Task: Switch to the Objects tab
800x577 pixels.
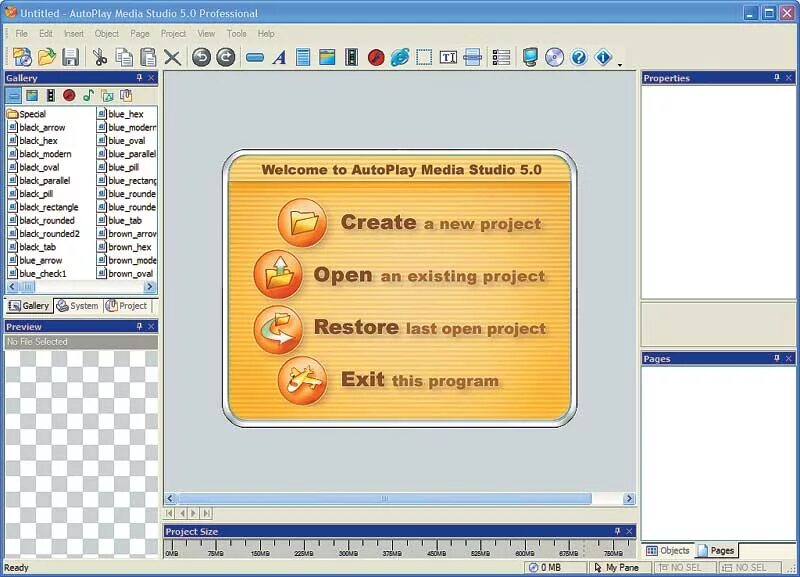Action: pos(668,550)
